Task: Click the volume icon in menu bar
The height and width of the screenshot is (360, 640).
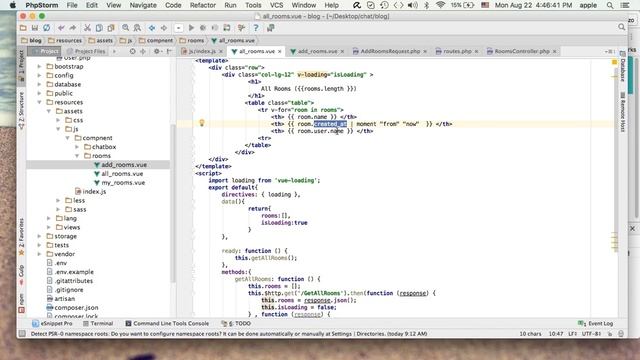Action: point(413,5)
